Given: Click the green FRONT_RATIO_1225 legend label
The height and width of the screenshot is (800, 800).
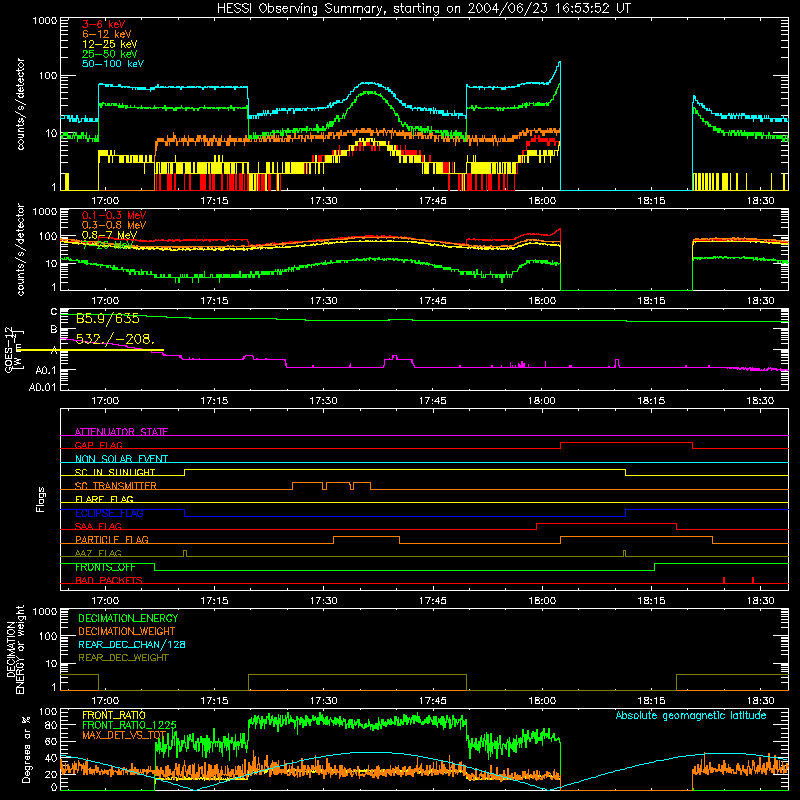Looking at the screenshot, I should [x=130, y=725].
